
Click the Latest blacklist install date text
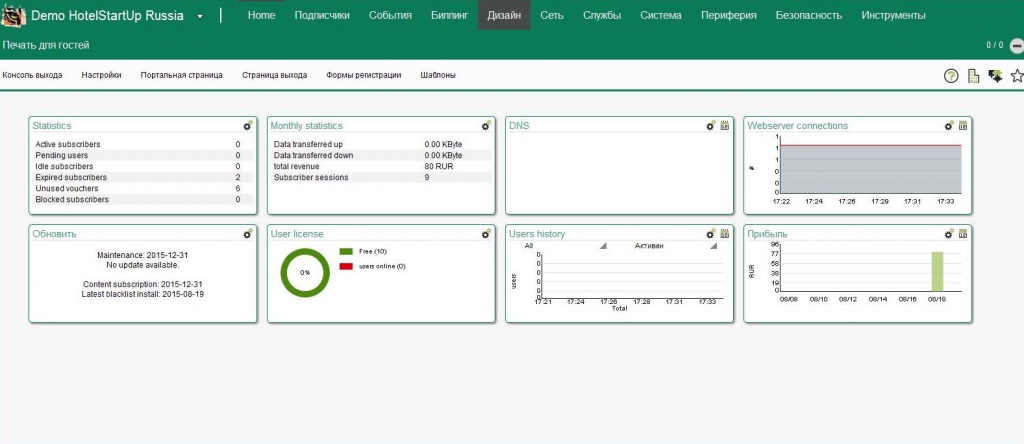142,294
